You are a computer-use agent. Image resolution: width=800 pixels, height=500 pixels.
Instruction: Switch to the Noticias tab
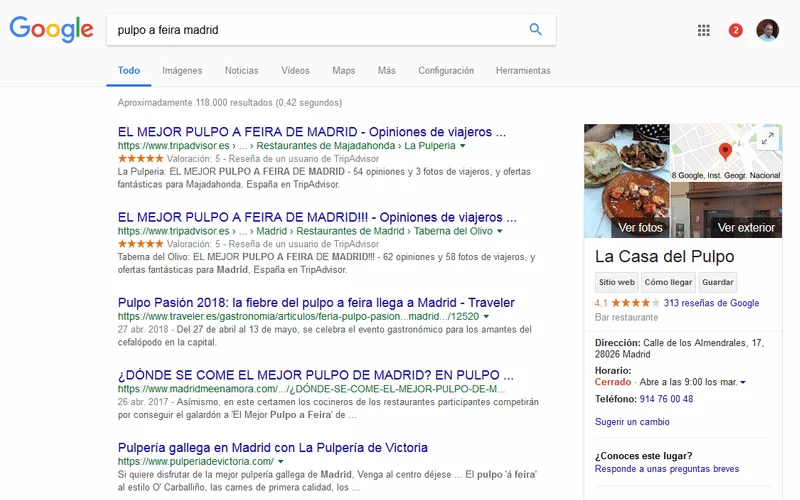(241, 70)
